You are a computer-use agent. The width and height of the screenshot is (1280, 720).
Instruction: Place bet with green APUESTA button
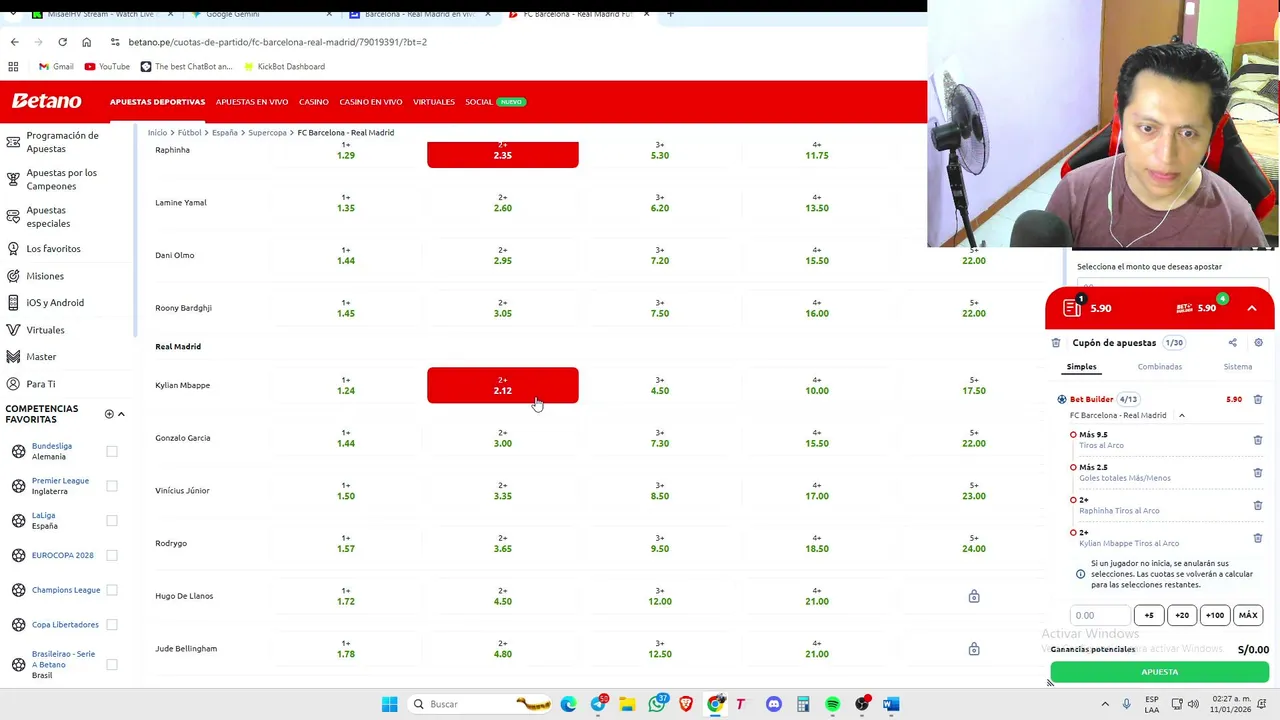point(1159,672)
